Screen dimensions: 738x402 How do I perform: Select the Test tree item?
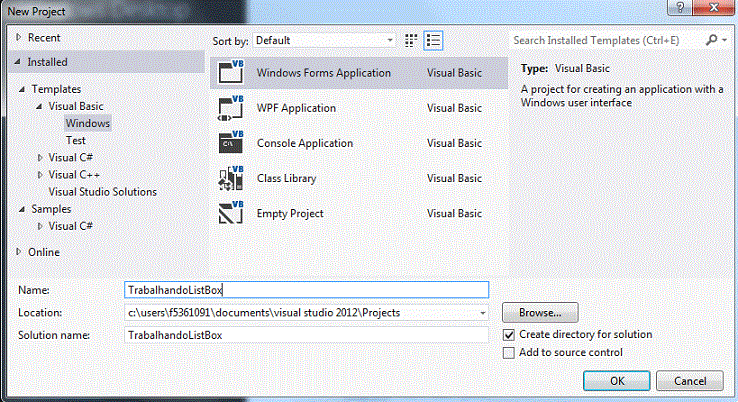(x=76, y=140)
